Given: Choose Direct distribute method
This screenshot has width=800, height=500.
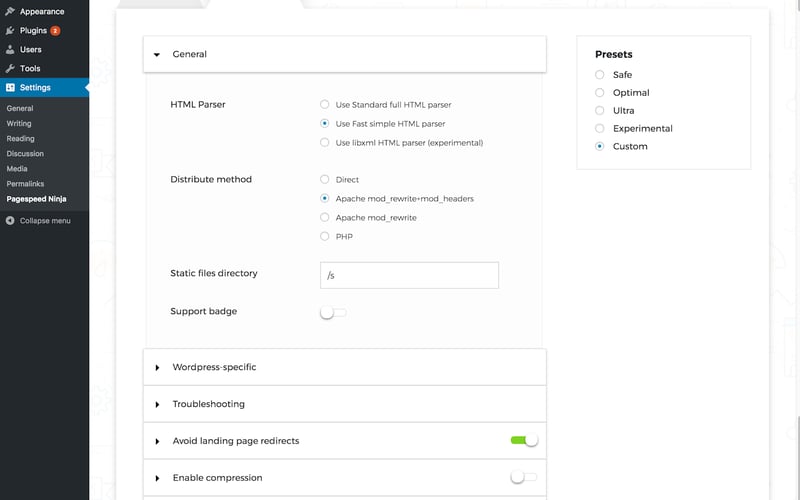Looking at the screenshot, I should pyautogui.click(x=324, y=179).
